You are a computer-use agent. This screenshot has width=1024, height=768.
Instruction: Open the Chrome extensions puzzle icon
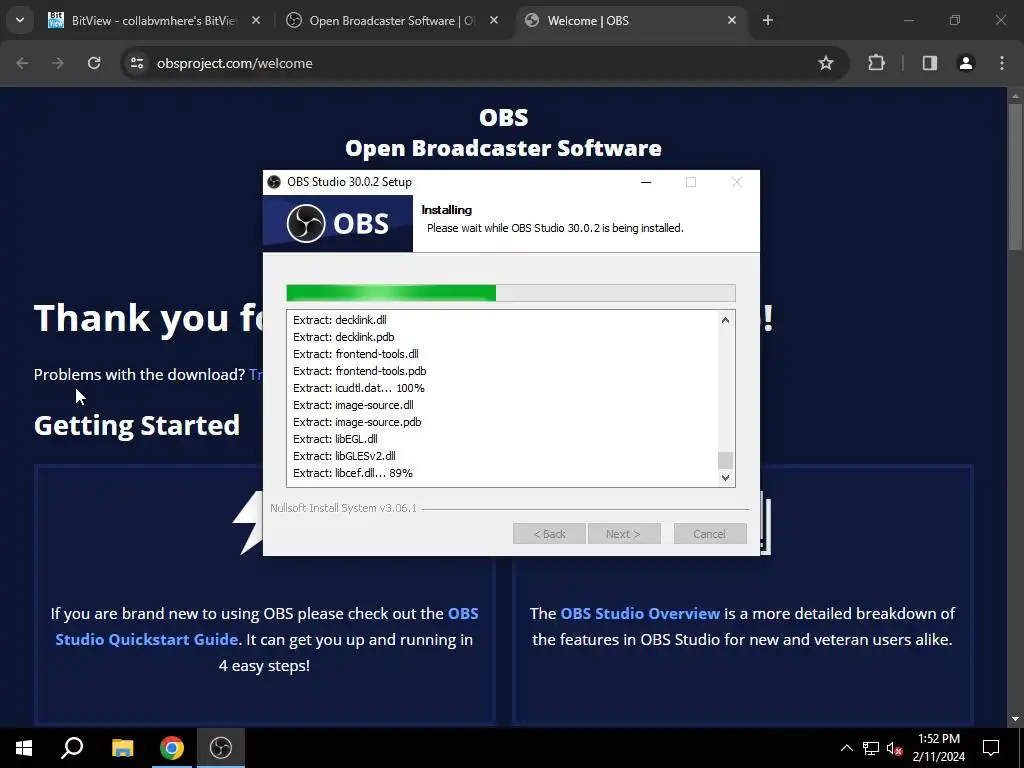(x=876, y=63)
